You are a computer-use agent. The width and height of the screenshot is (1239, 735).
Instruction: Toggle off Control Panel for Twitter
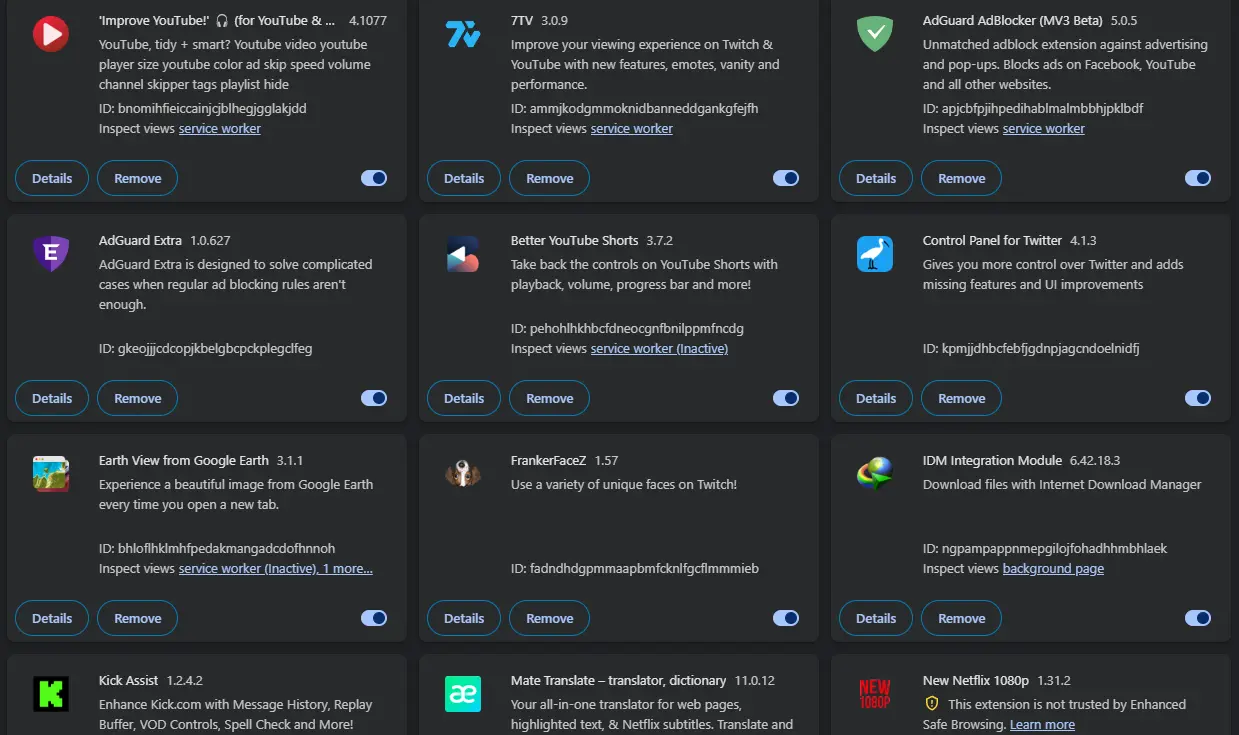point(1198,398)
